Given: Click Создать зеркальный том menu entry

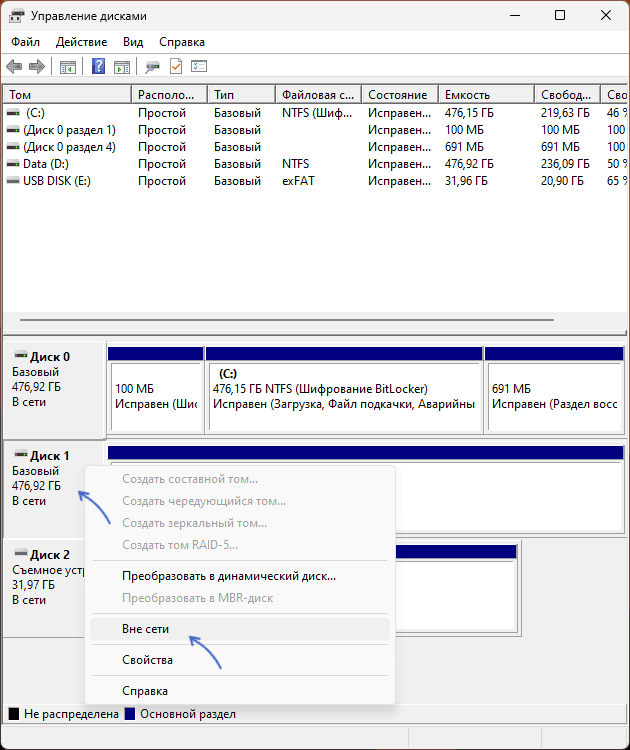Looking at the screenshot, I should pyautogui.click(x=240, y=523).
